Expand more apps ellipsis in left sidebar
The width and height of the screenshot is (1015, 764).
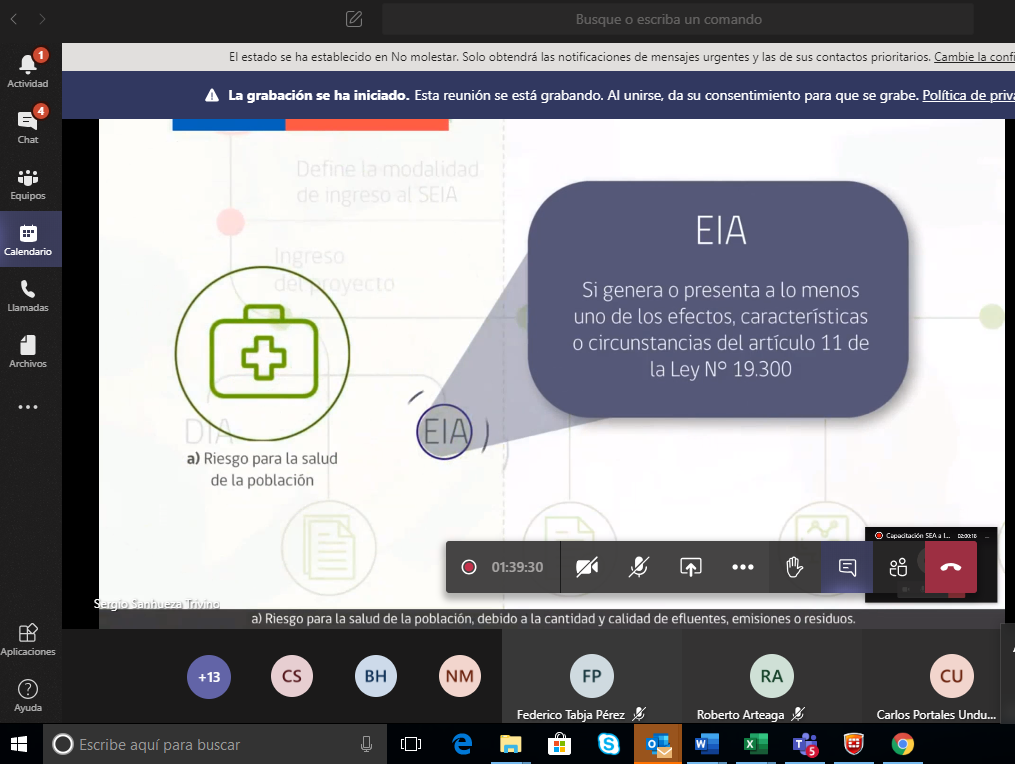[28, 407]
